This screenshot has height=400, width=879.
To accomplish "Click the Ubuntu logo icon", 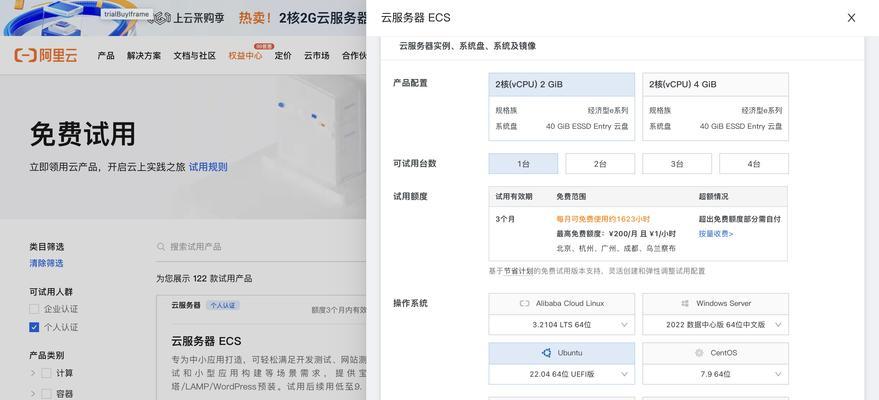I will pos(547,353).
